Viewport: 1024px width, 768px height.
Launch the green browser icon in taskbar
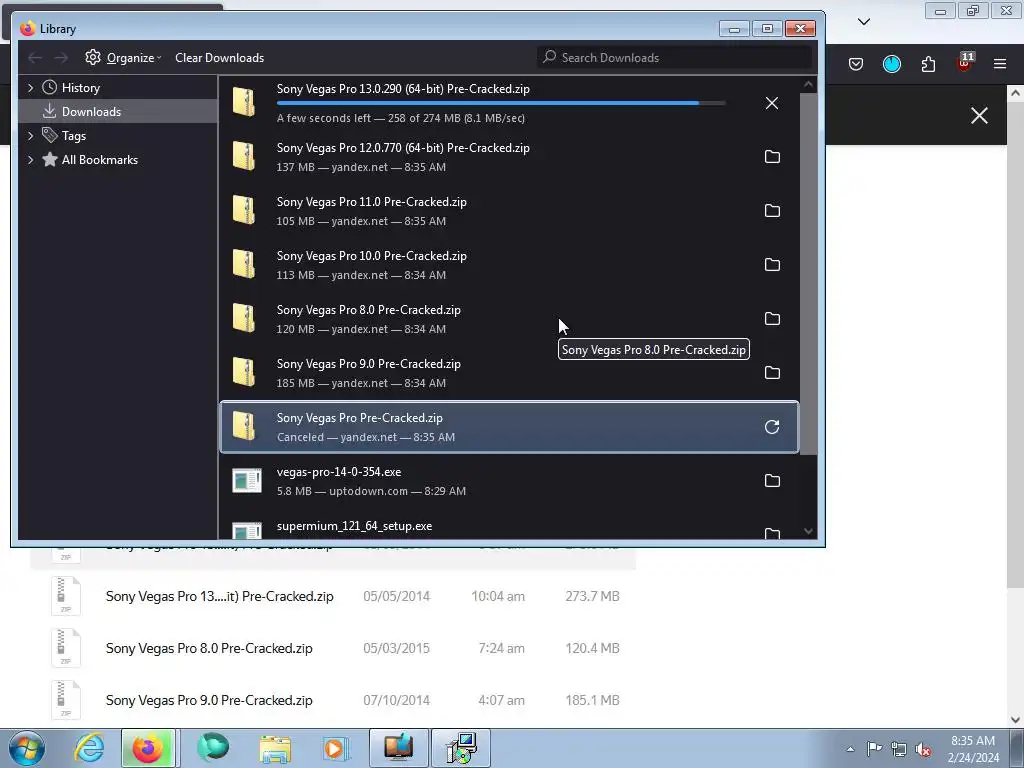(x=213, y=748)
